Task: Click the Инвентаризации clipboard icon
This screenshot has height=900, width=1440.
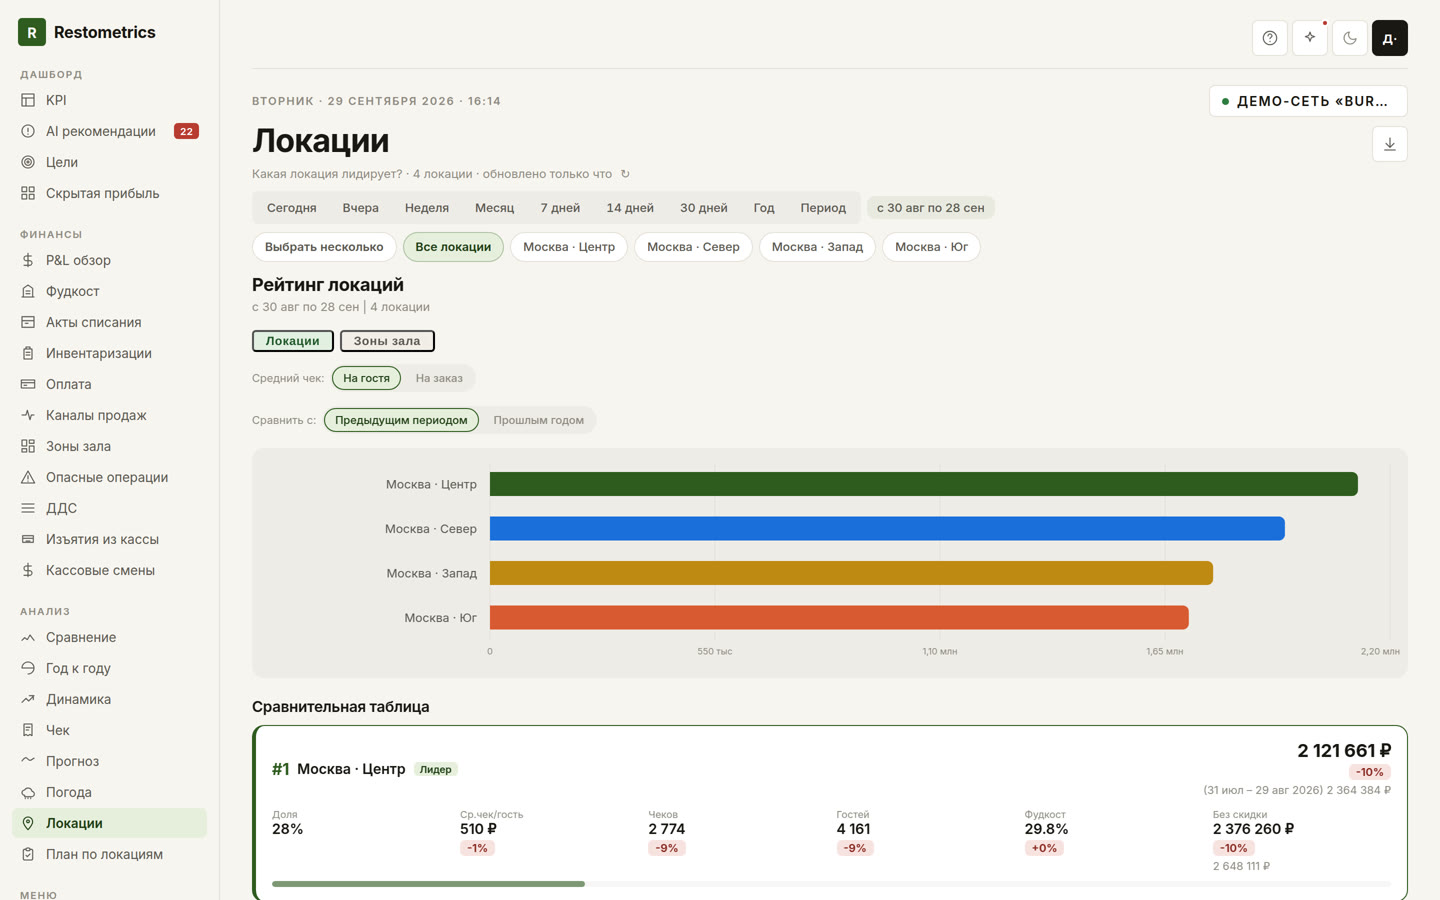Action: (28, 353)
